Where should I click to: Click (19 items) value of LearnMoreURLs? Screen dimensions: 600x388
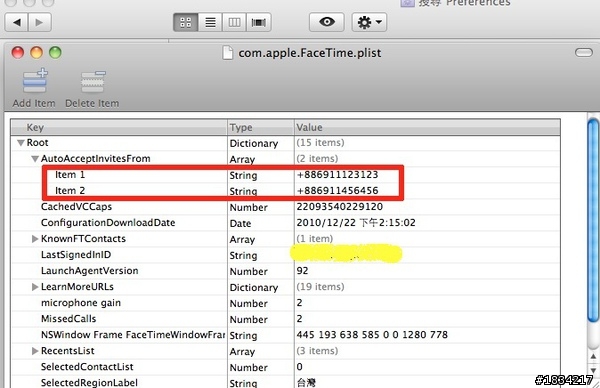click(x=320, y=287)
